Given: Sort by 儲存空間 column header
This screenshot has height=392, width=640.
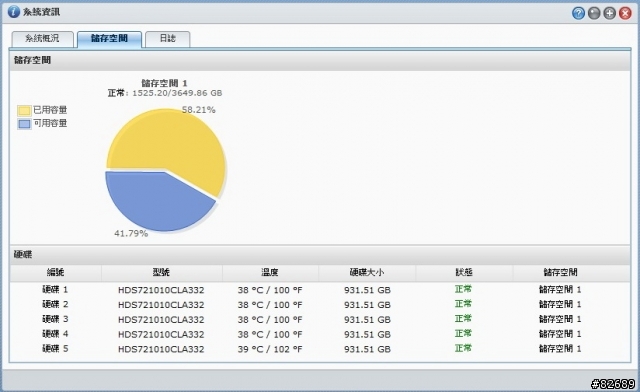Looking at the screenshot, I should click(560, 272).
